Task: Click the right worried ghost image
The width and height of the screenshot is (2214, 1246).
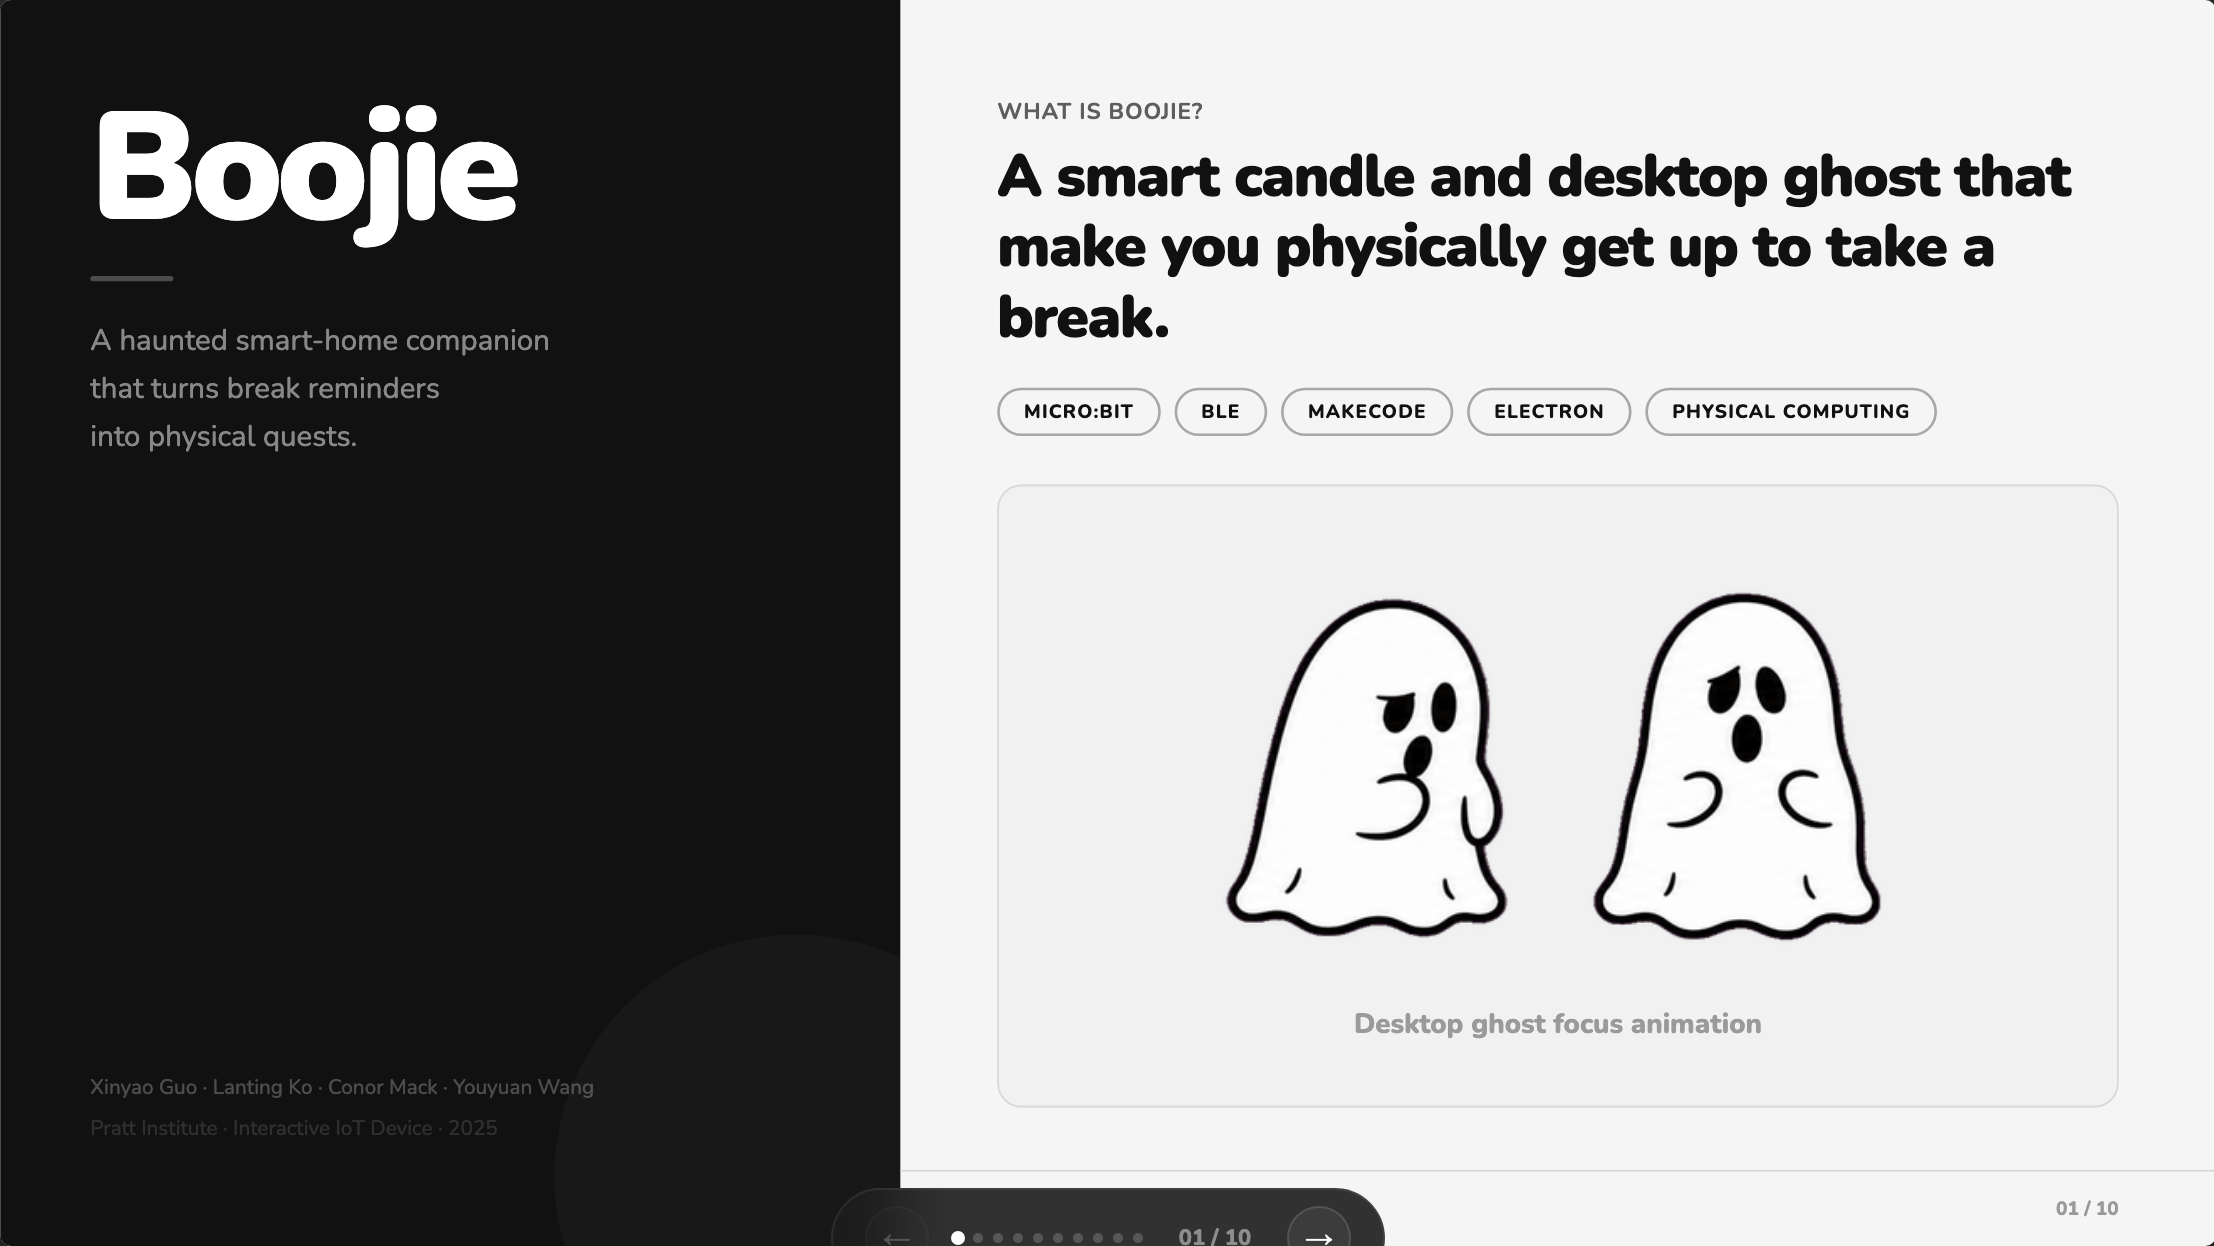Action: (x=1737, y=766)
